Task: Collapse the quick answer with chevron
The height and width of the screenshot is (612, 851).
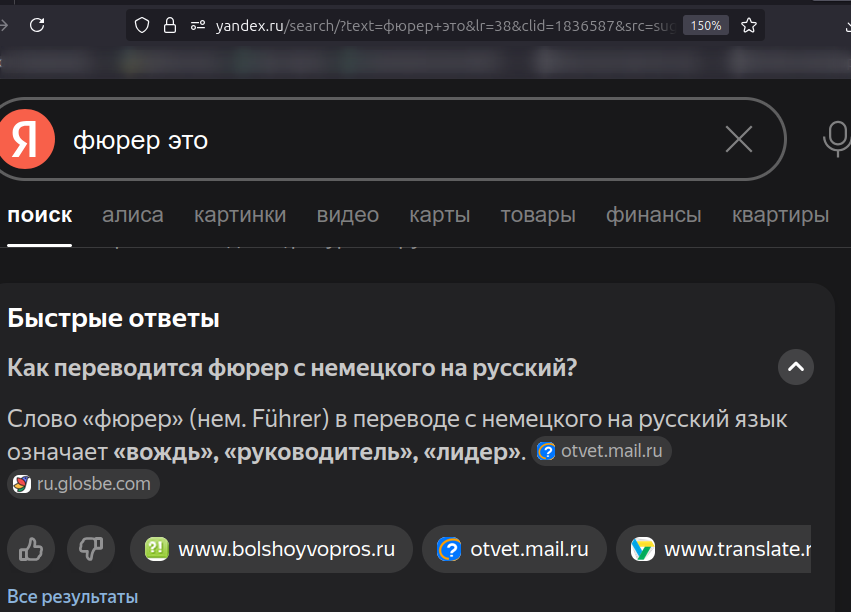Action: click(796, 367)
